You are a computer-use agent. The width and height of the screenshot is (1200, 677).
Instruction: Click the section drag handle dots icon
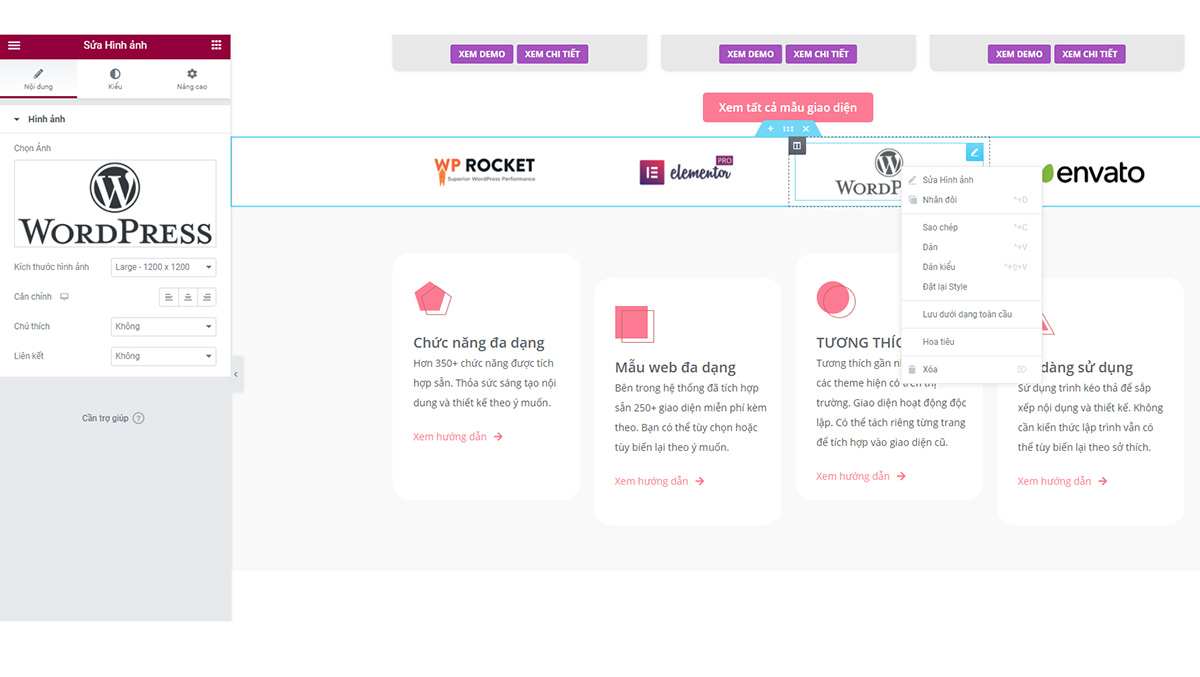click(788, 129)
